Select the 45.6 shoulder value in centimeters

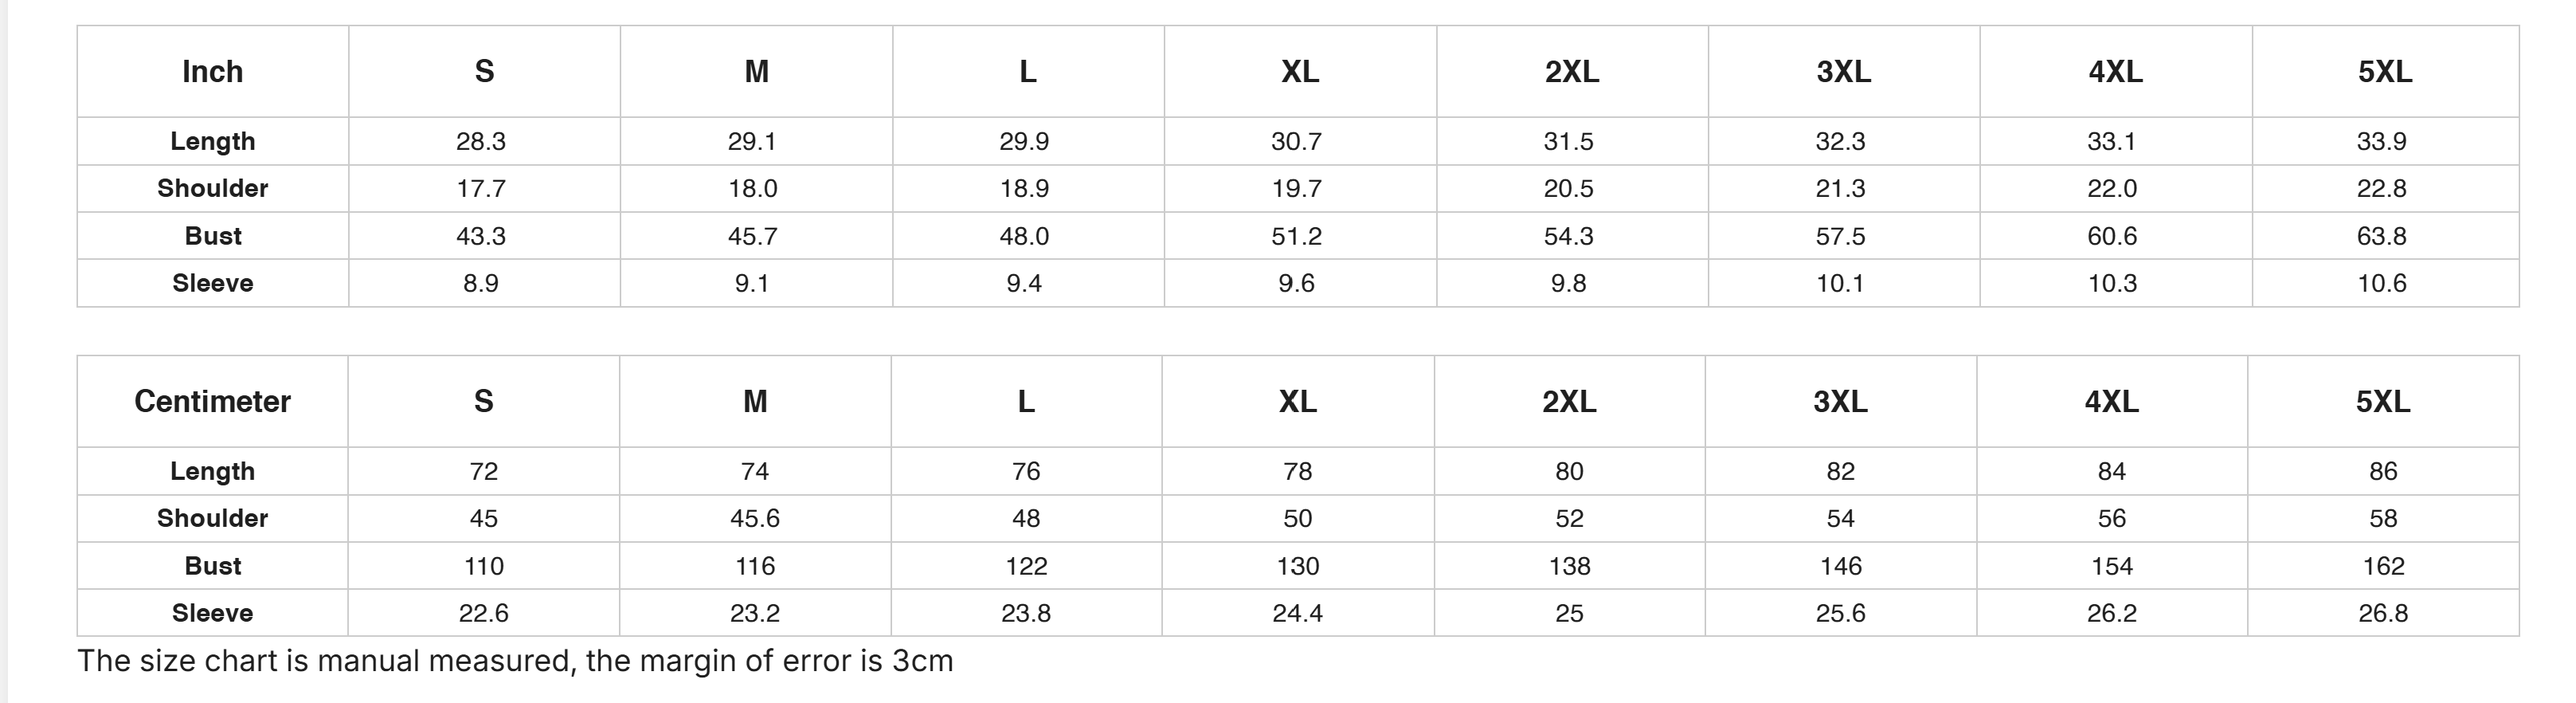(x=755, y=519)
